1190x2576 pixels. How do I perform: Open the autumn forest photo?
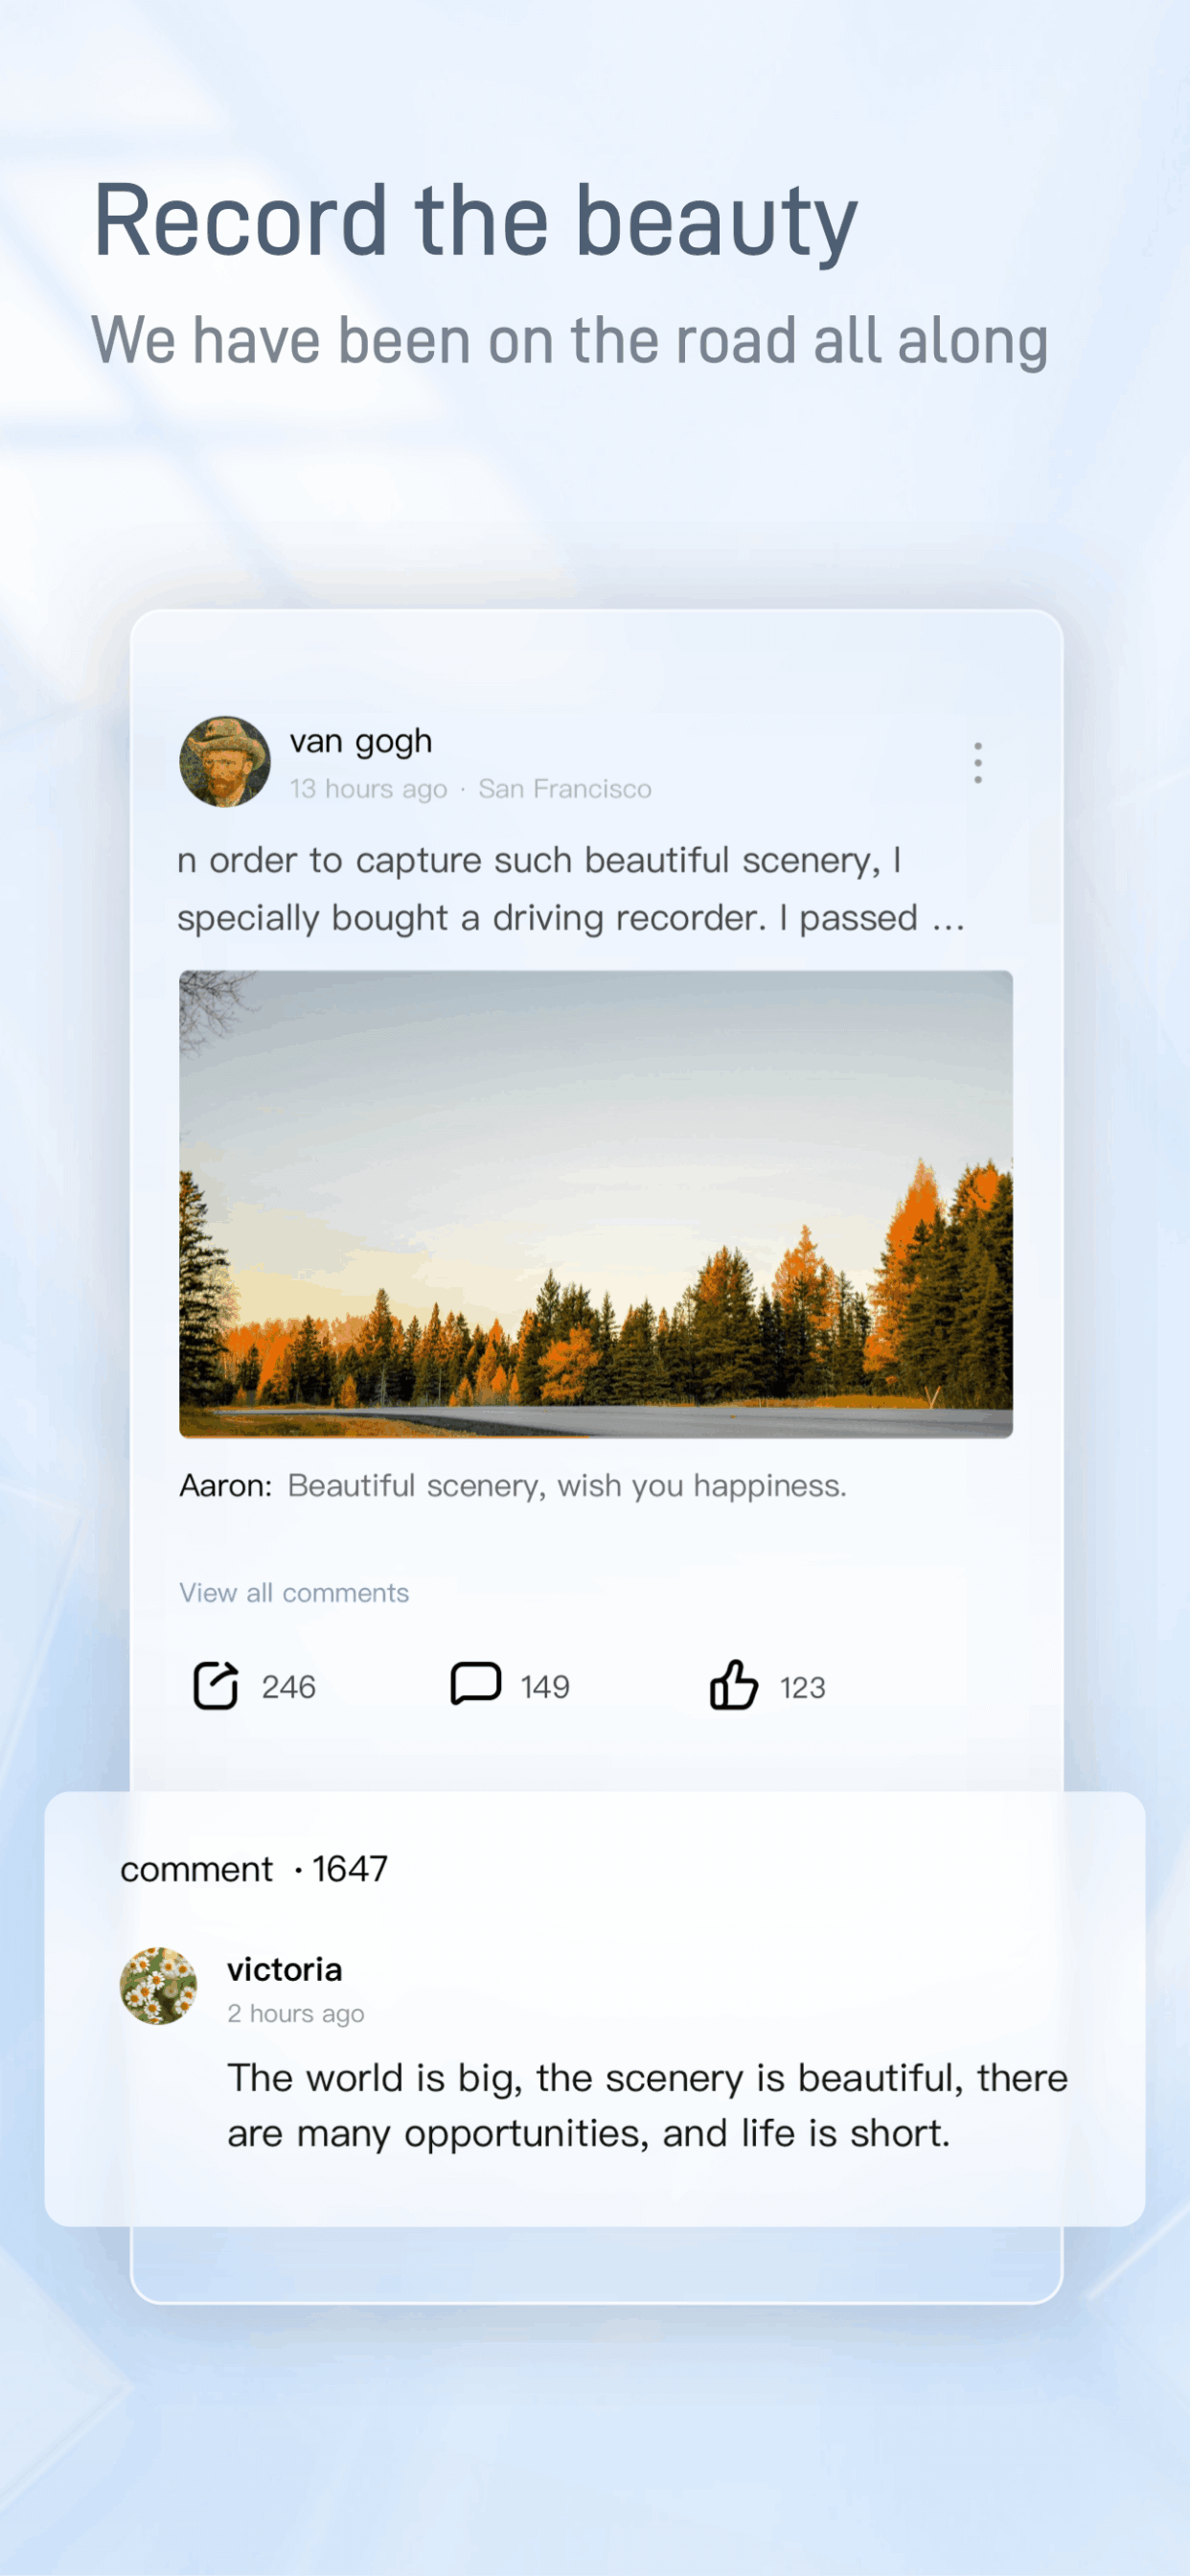pyautogui.click(x=596, y=1204)
